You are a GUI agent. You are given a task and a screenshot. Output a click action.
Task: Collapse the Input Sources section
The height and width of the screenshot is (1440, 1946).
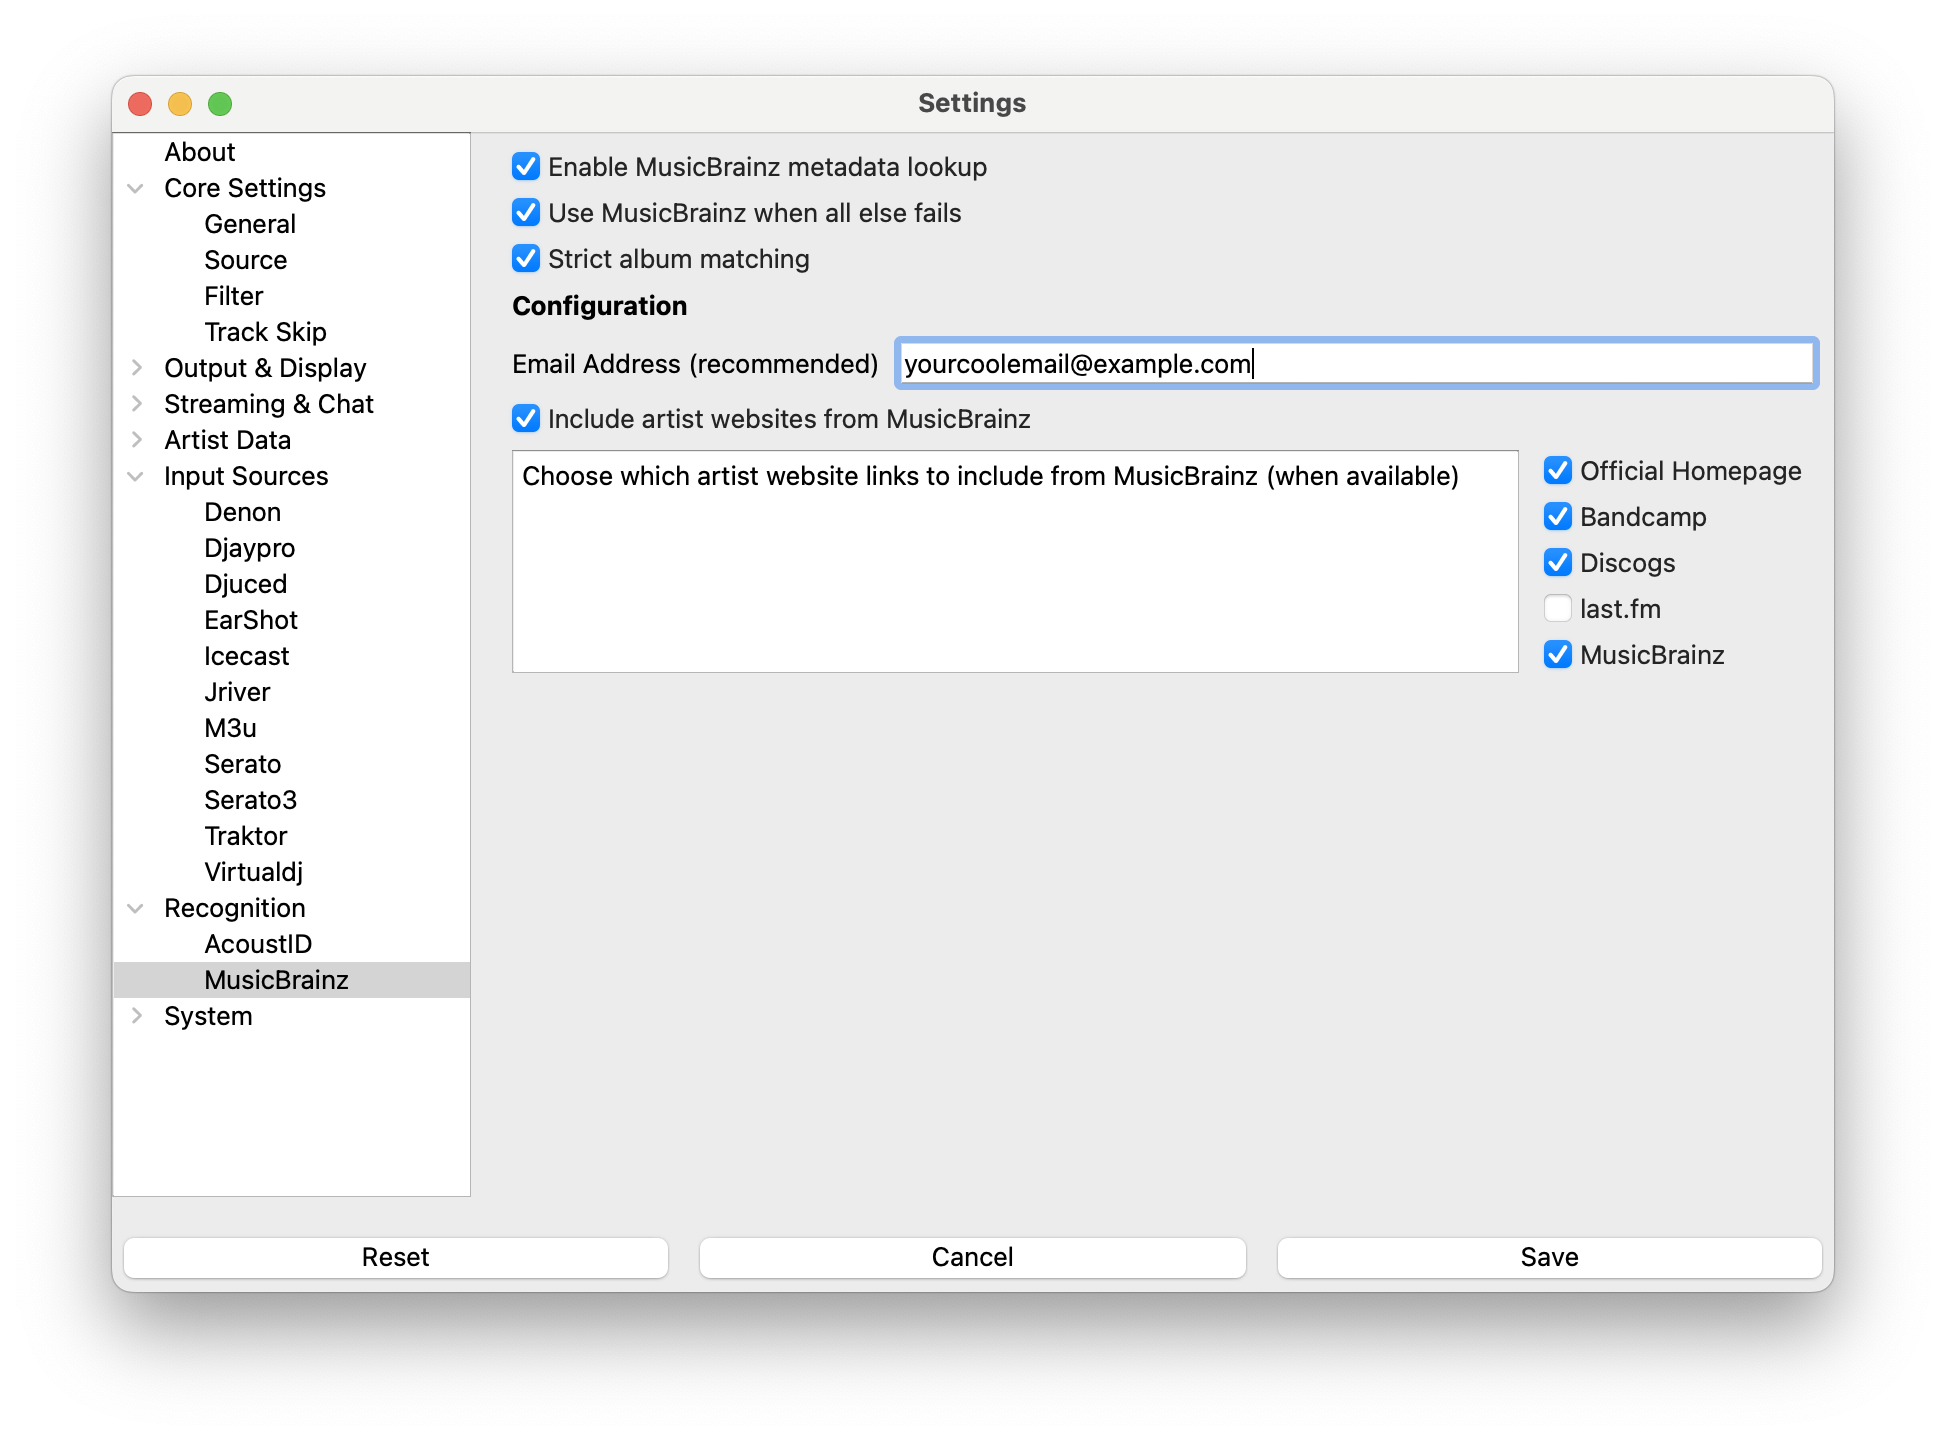point(136,476)
